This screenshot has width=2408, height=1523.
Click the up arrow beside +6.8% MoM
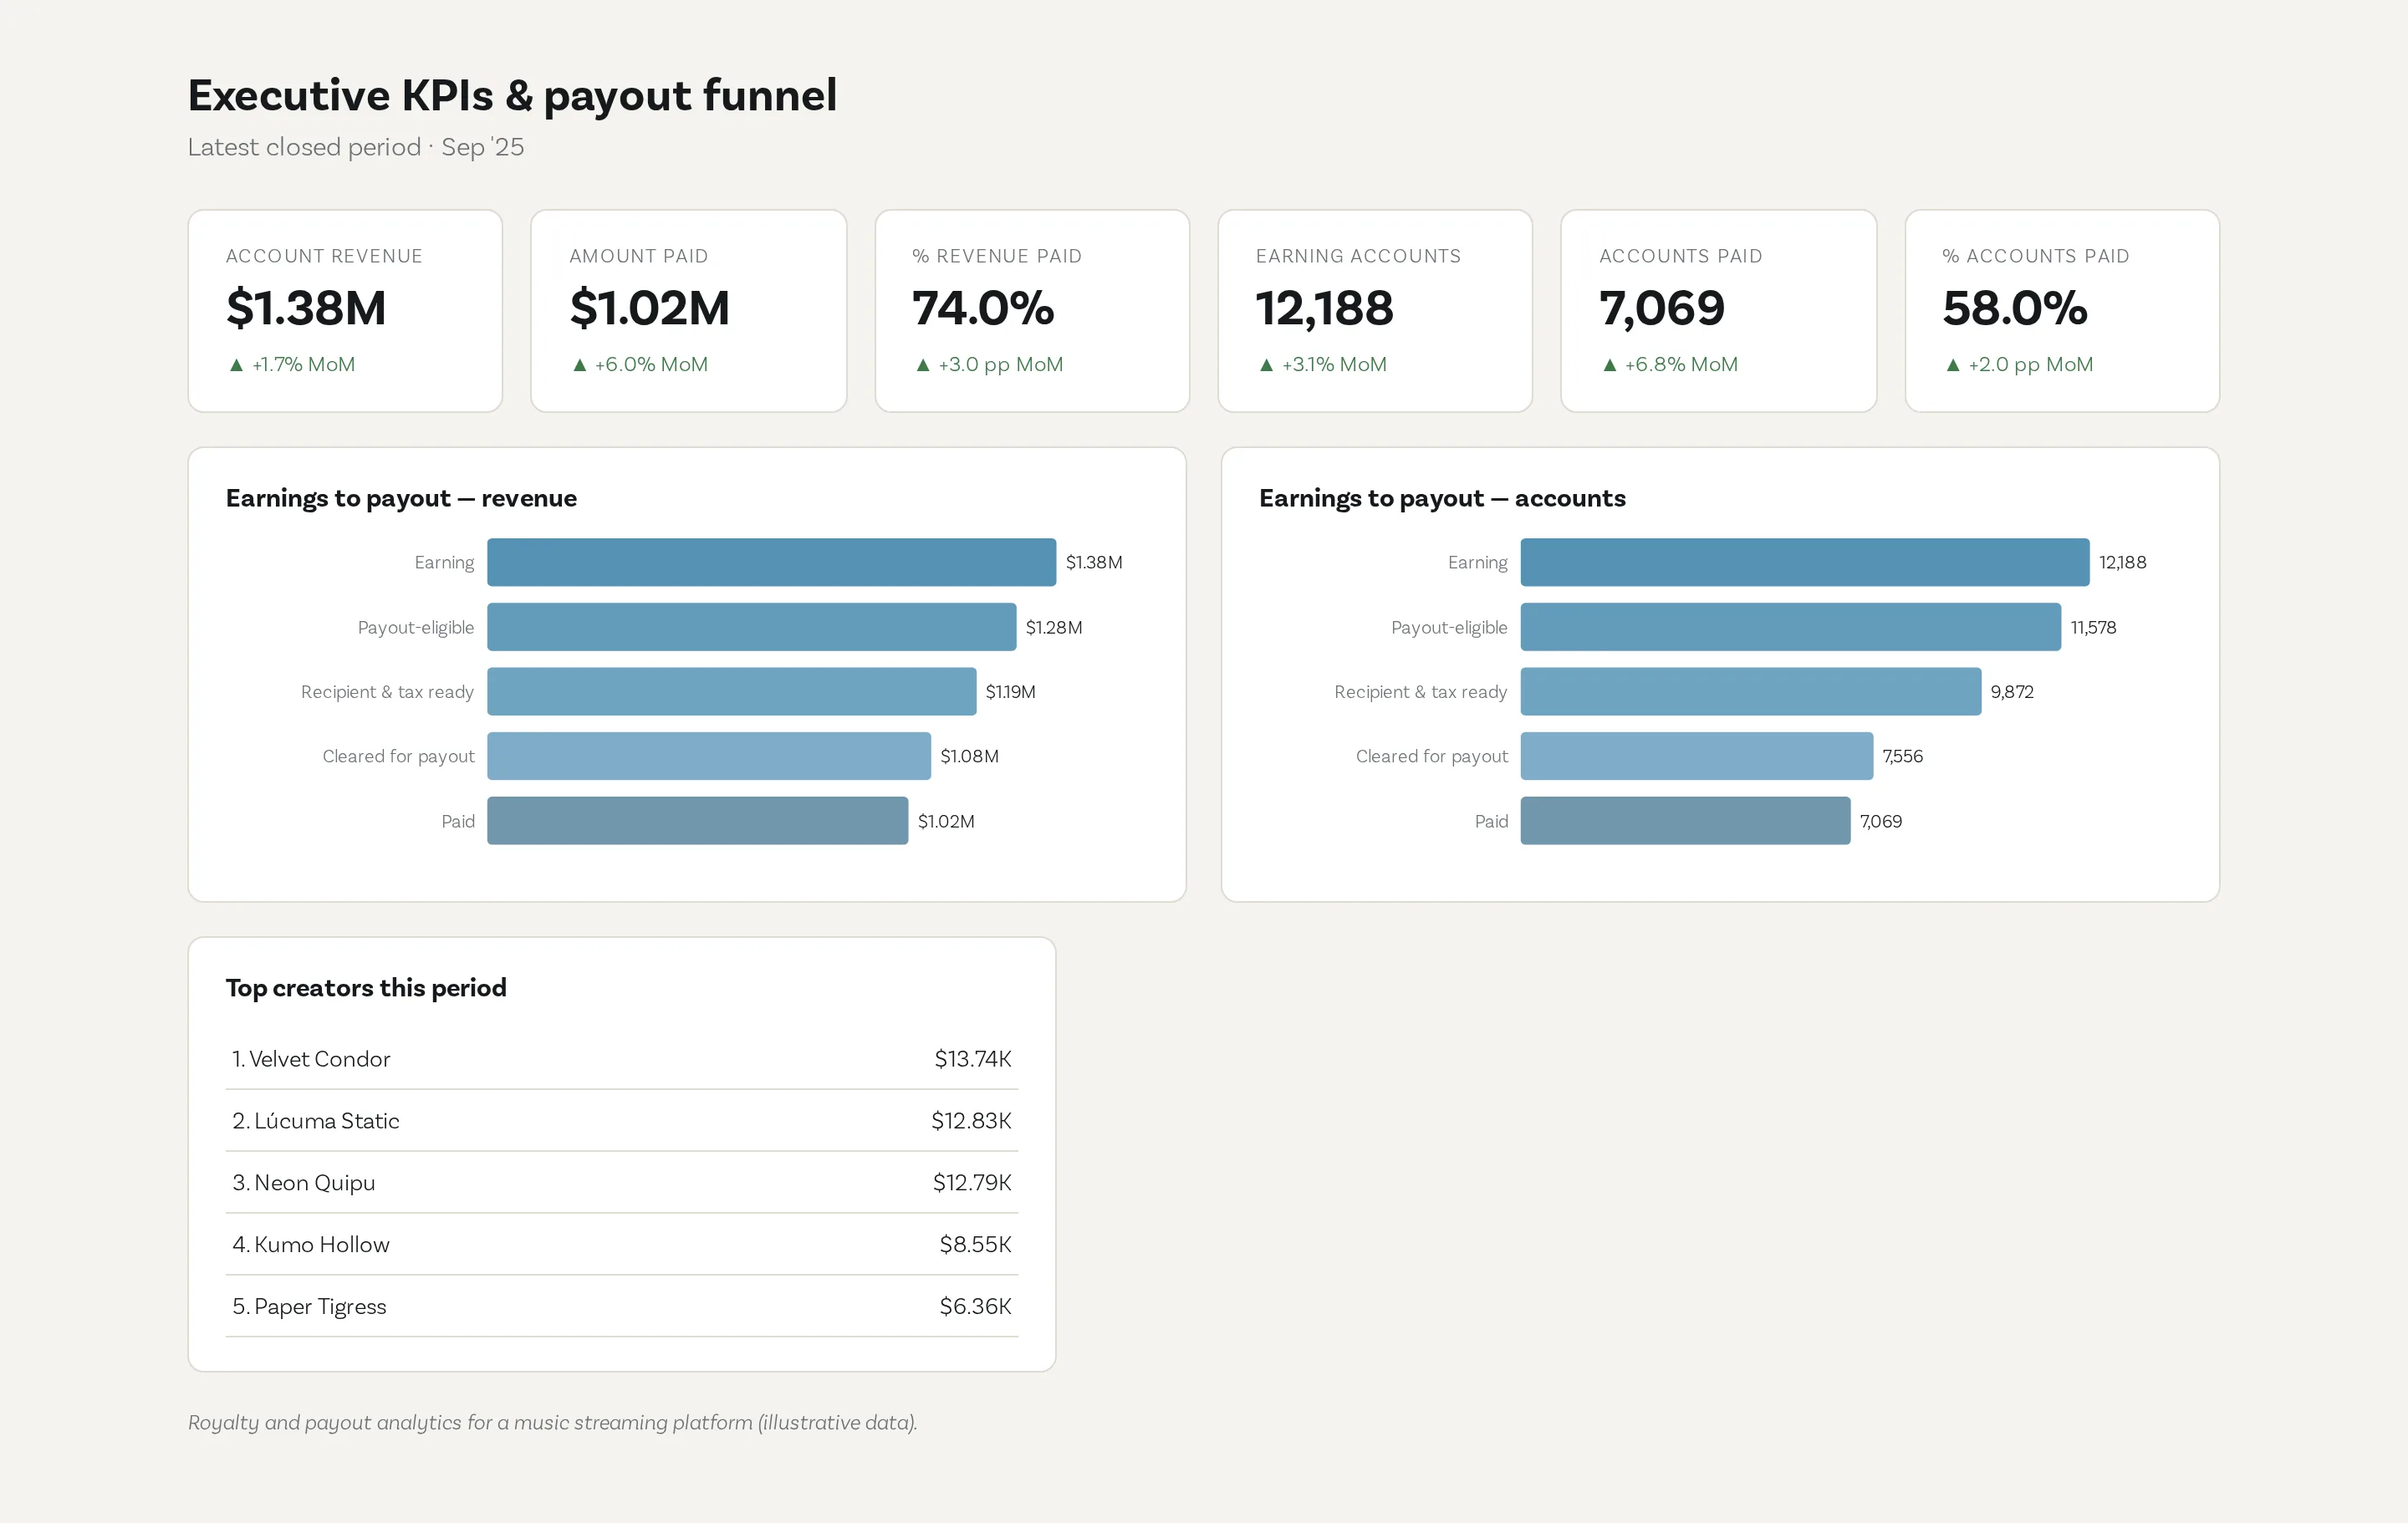tap(1609, 365)
